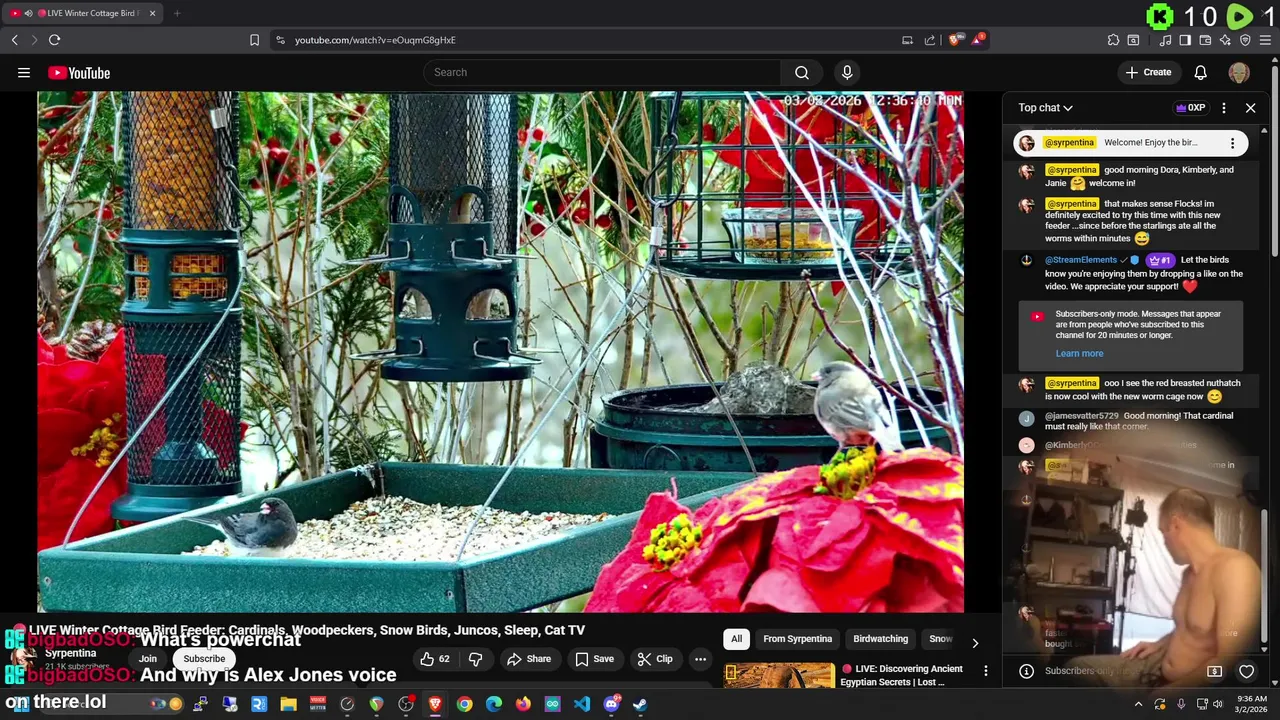
Task: Share this page from the address bar
Action: coord(930,40)
